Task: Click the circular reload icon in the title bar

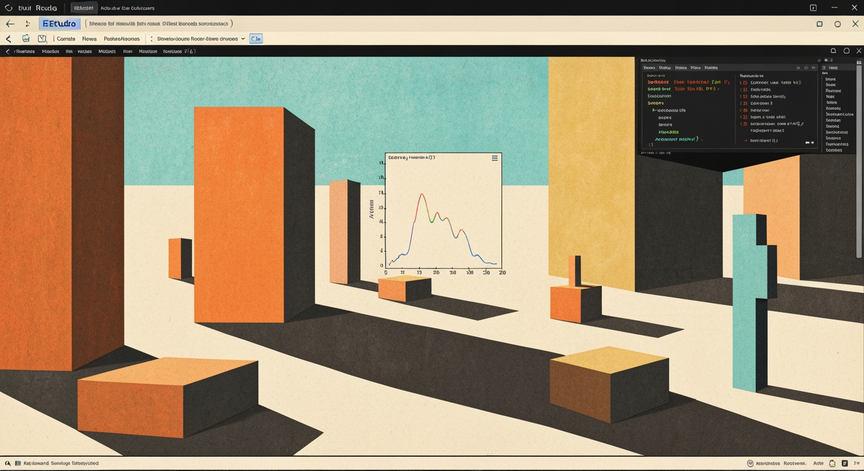Action: pyautogui.click(x=8, y=8)
